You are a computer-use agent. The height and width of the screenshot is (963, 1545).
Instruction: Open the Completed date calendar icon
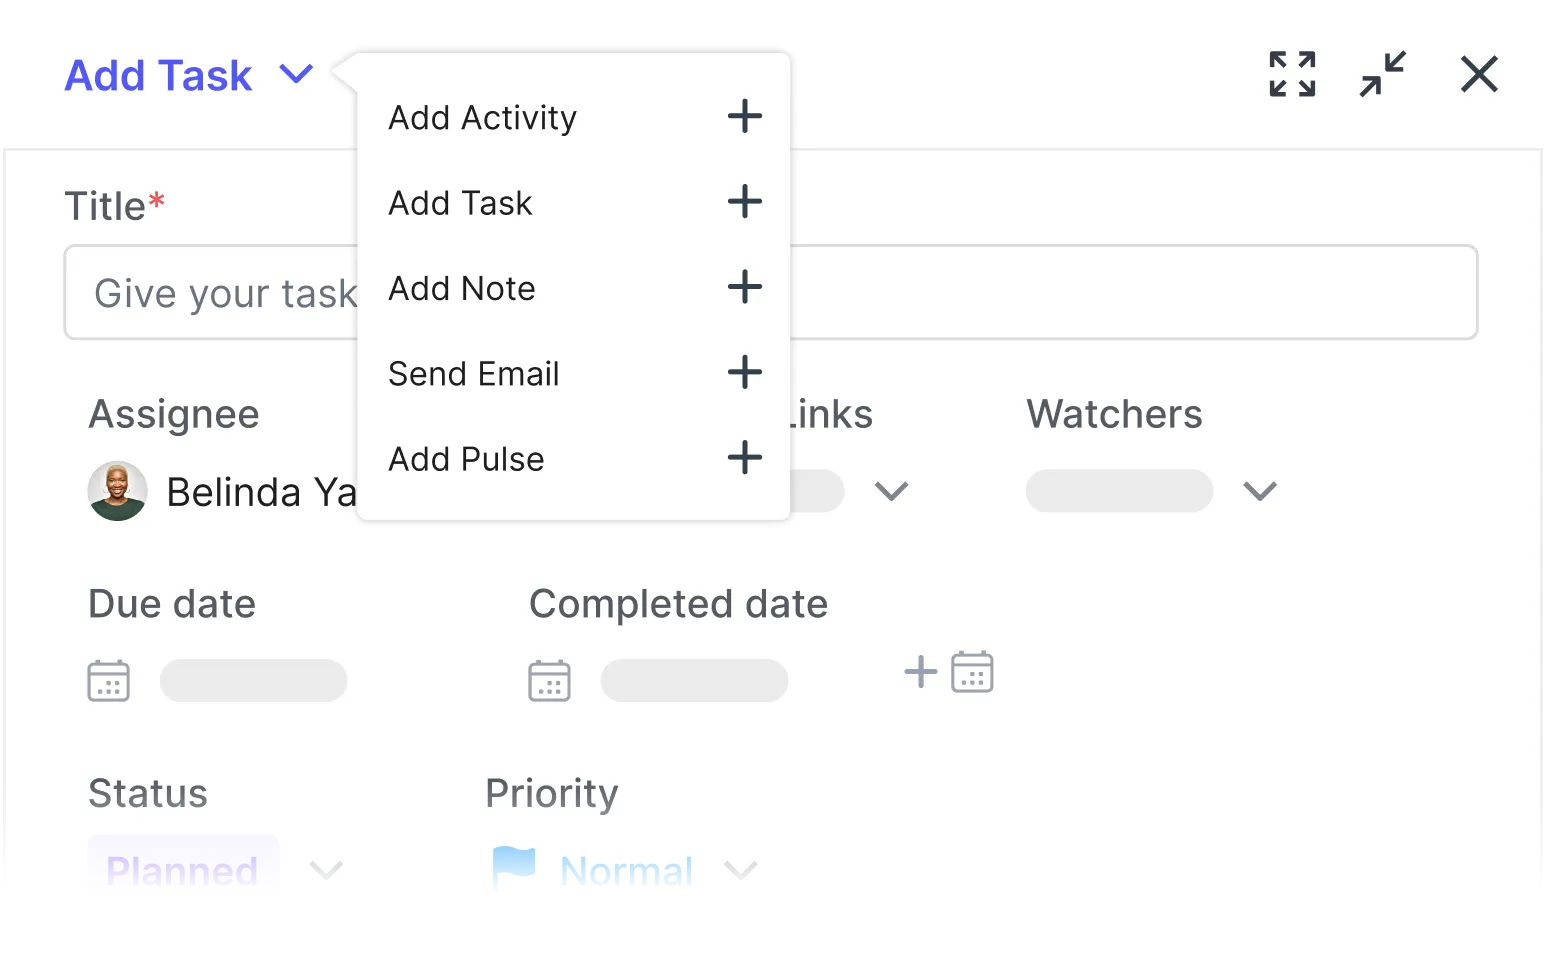(549, 681)
